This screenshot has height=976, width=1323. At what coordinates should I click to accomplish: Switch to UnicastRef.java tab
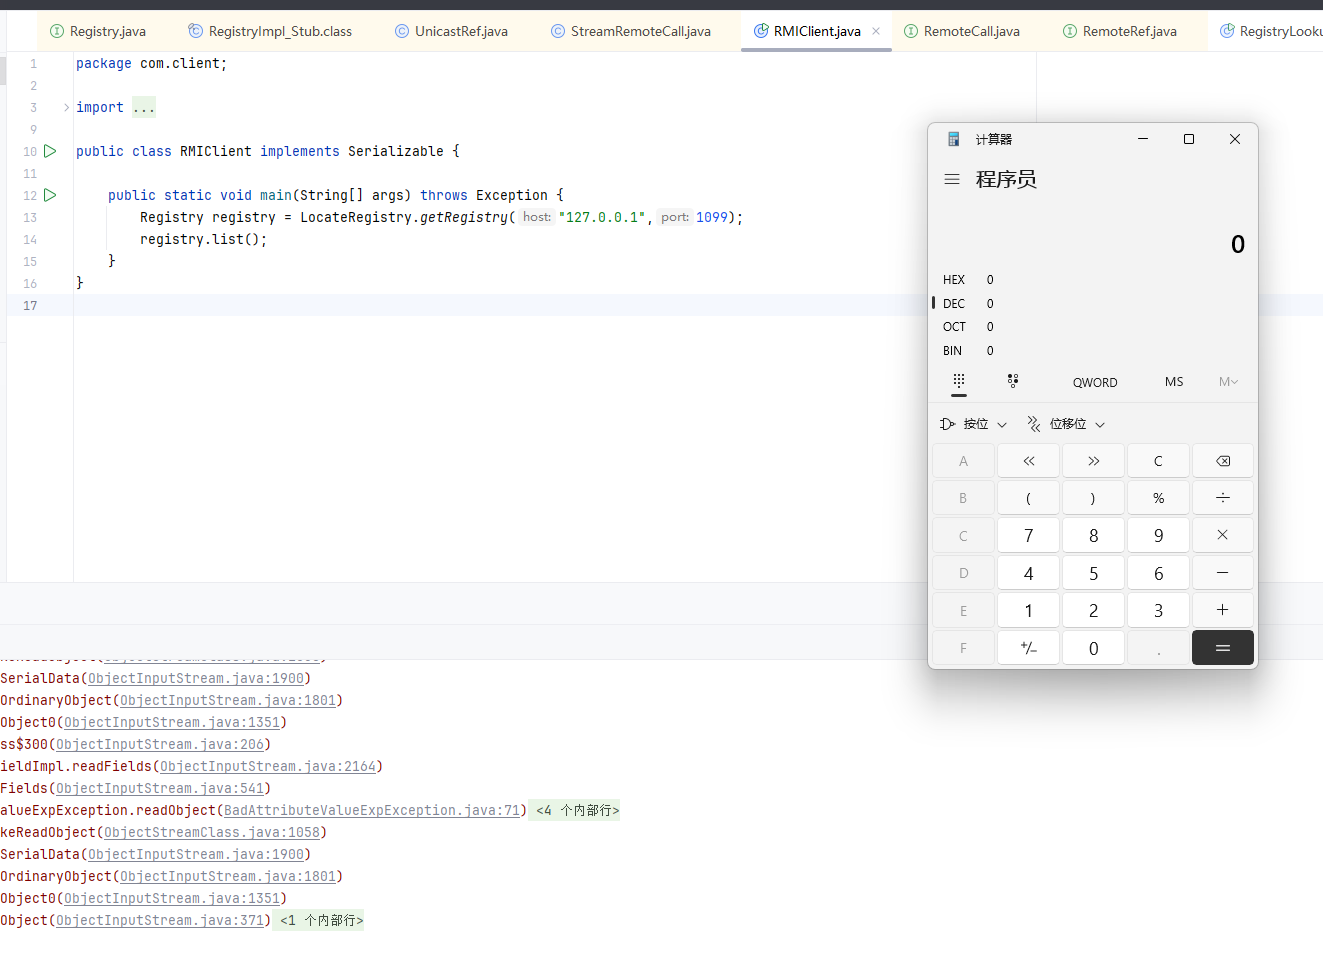click(x=451, y=31)
